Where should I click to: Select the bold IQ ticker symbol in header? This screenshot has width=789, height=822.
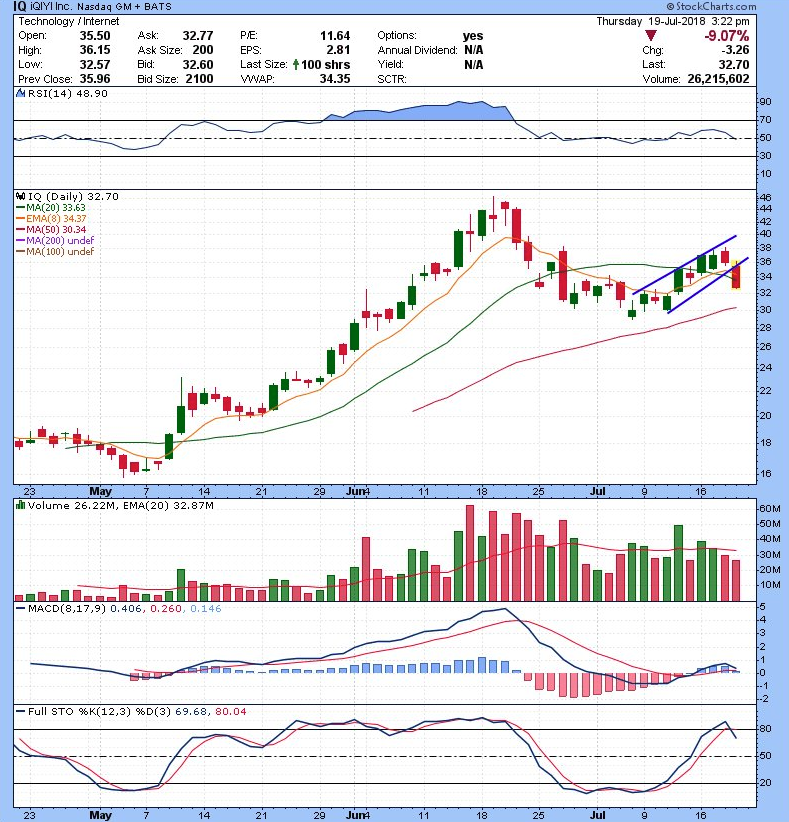coord(19,7)
